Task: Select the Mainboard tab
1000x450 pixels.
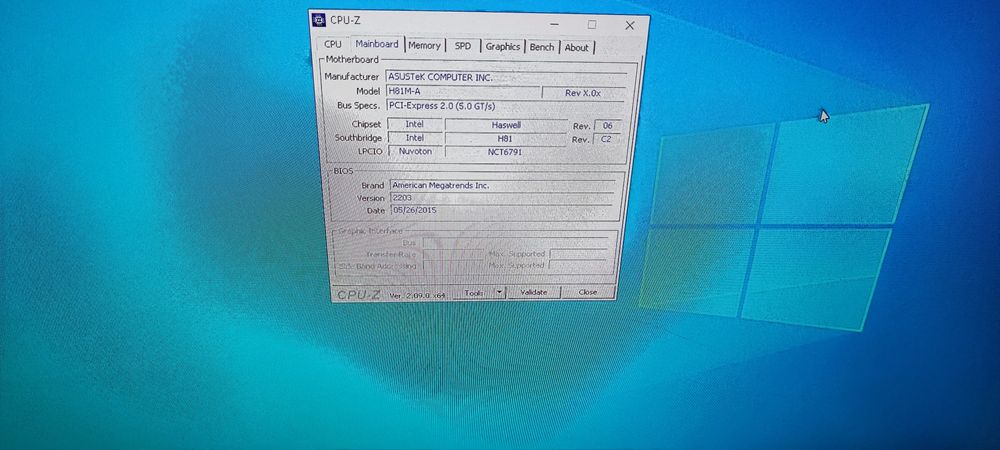Action: click(x=377, y=44)
